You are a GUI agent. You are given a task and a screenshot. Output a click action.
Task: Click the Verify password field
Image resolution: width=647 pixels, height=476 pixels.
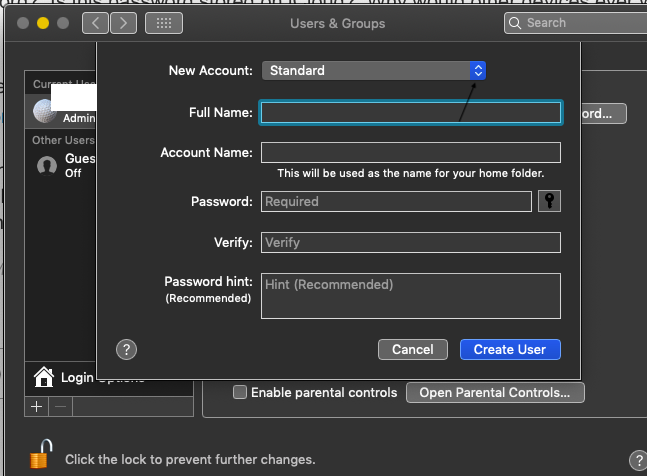pyautogui.click(x=411, y=242)
